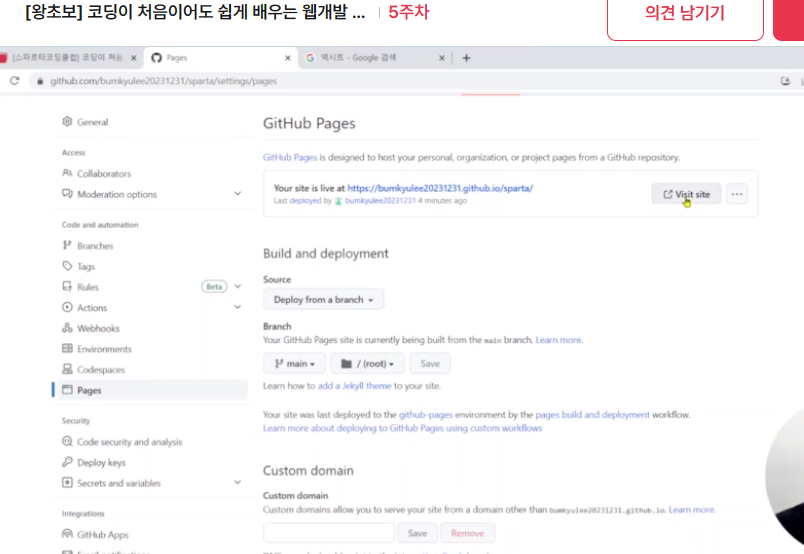Click the install/download icon in address bar
The image size is (804, 554).
coord(785,81)
